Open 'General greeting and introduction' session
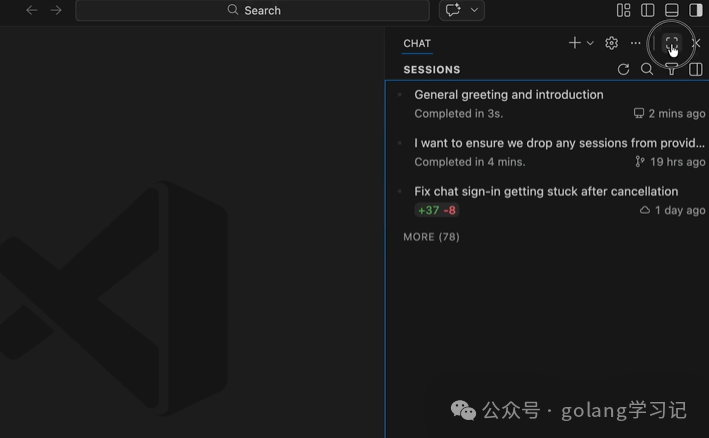The width and height of the screenshot is (709, 438). point(548,104)
